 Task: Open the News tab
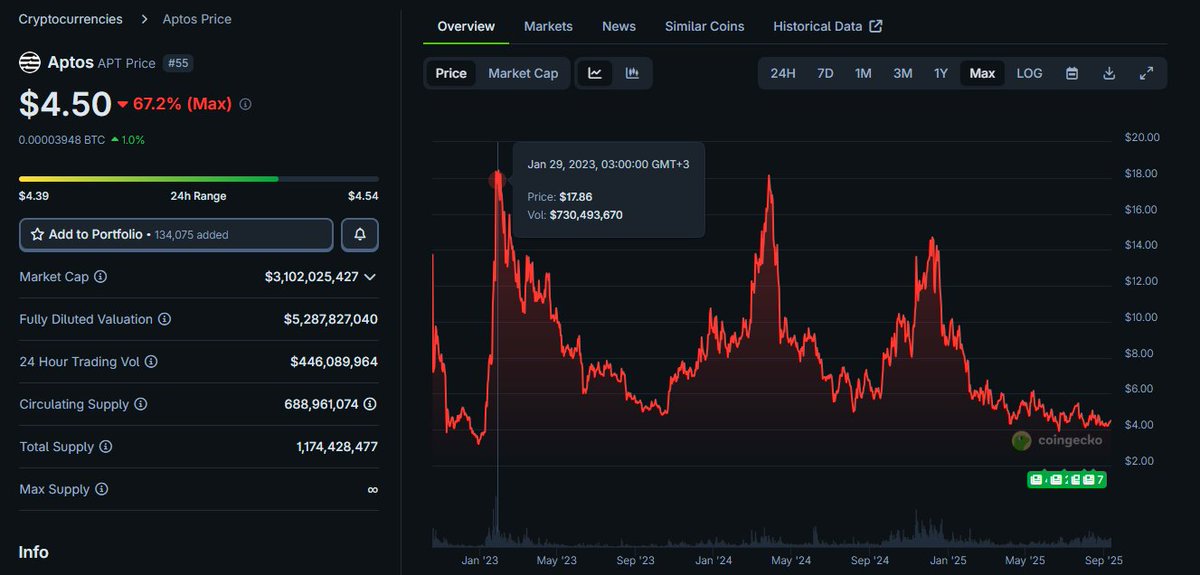point(619,26)
